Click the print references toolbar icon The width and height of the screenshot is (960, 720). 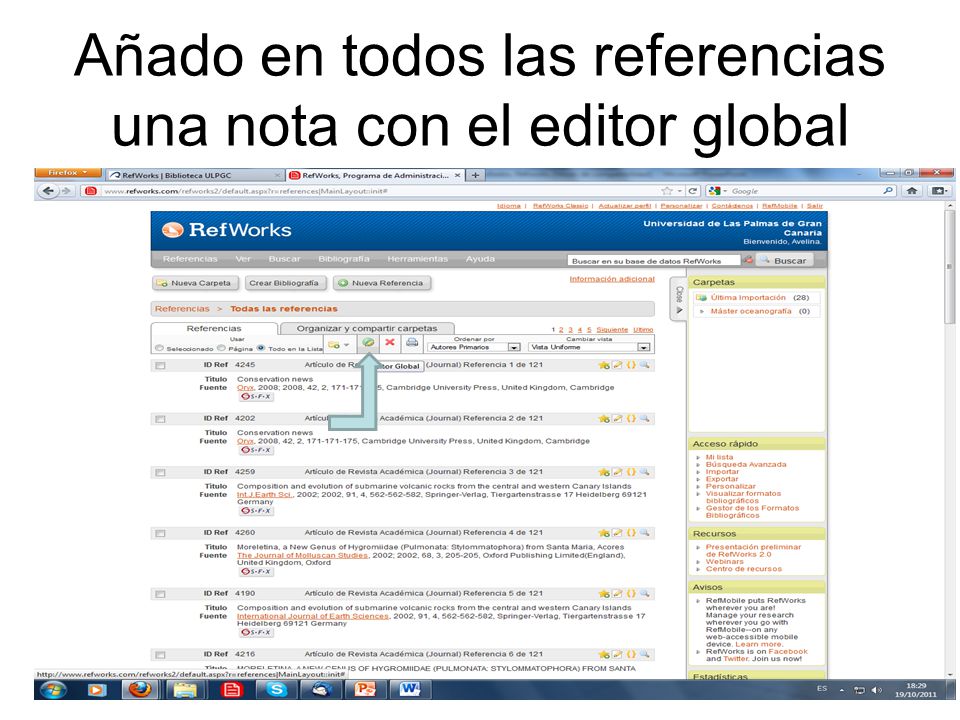[x=412, y=342]
